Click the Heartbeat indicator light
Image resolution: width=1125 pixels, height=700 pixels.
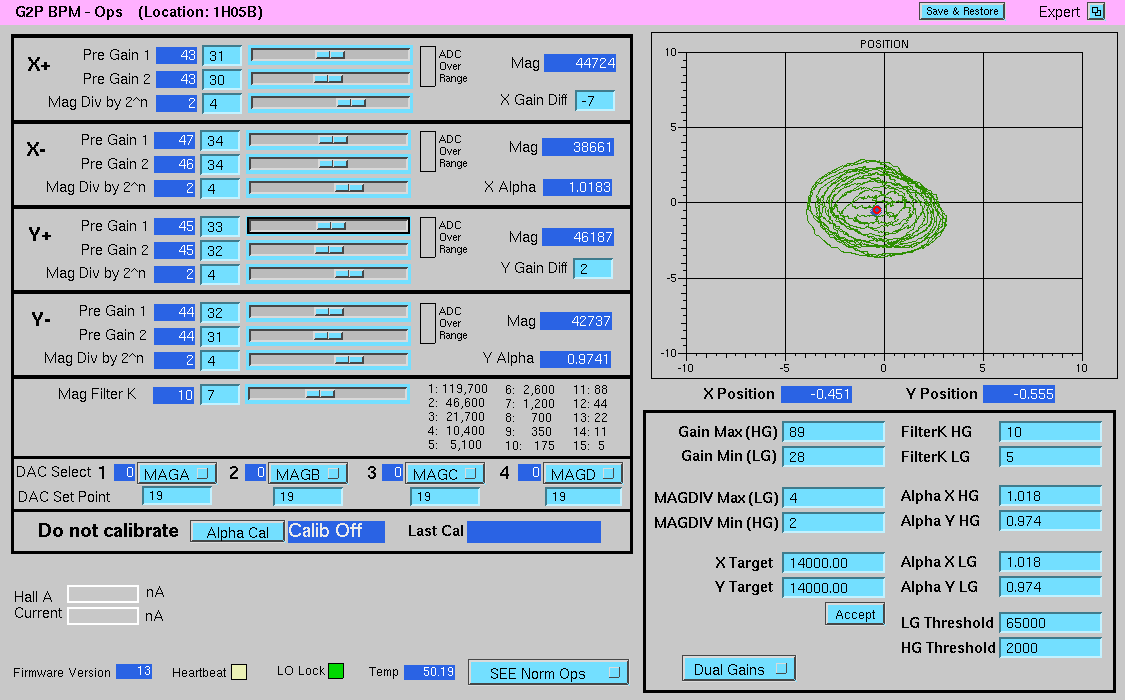[240, 672]
